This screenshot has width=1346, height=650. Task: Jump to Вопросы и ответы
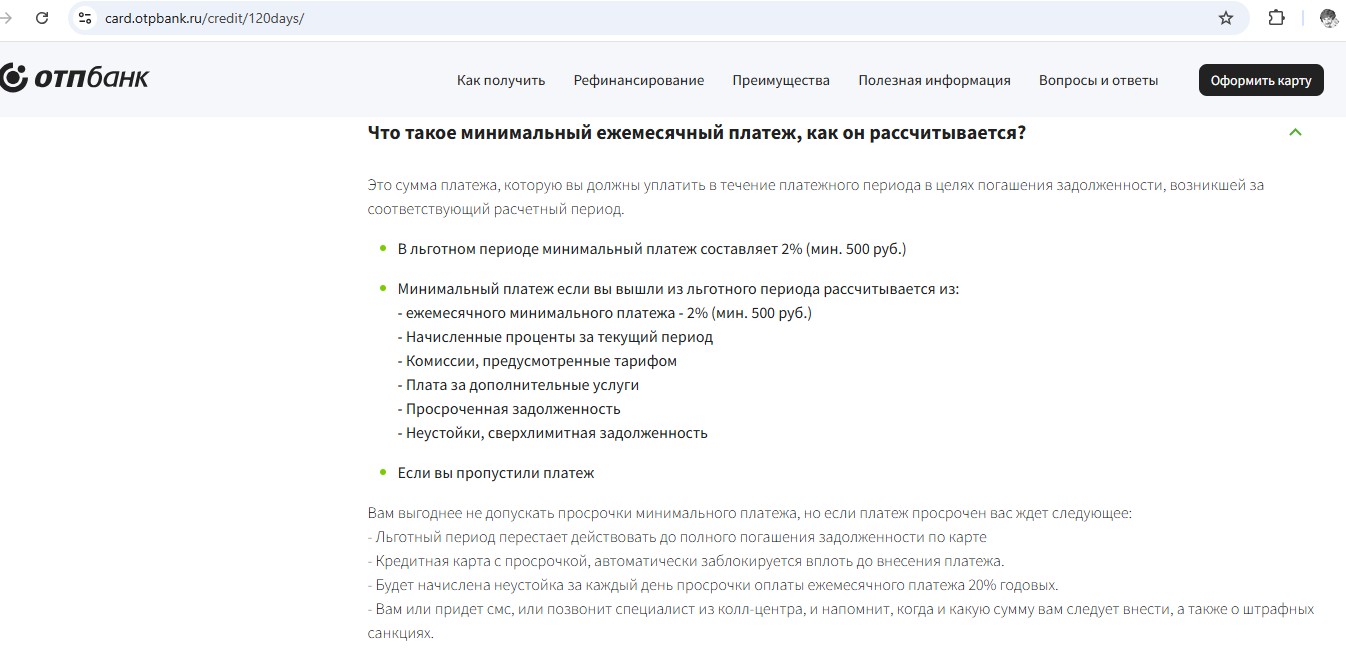pyautogui.click(x=1098, y=80)
